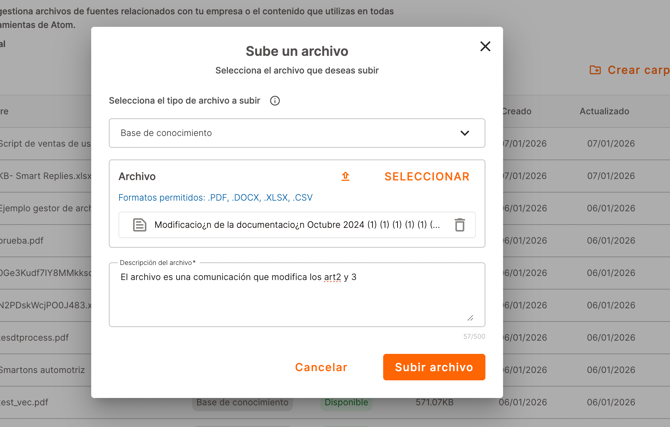Delete the attached file with trash icon
This screenshot has height=427, width=670.
coord(459,225)
